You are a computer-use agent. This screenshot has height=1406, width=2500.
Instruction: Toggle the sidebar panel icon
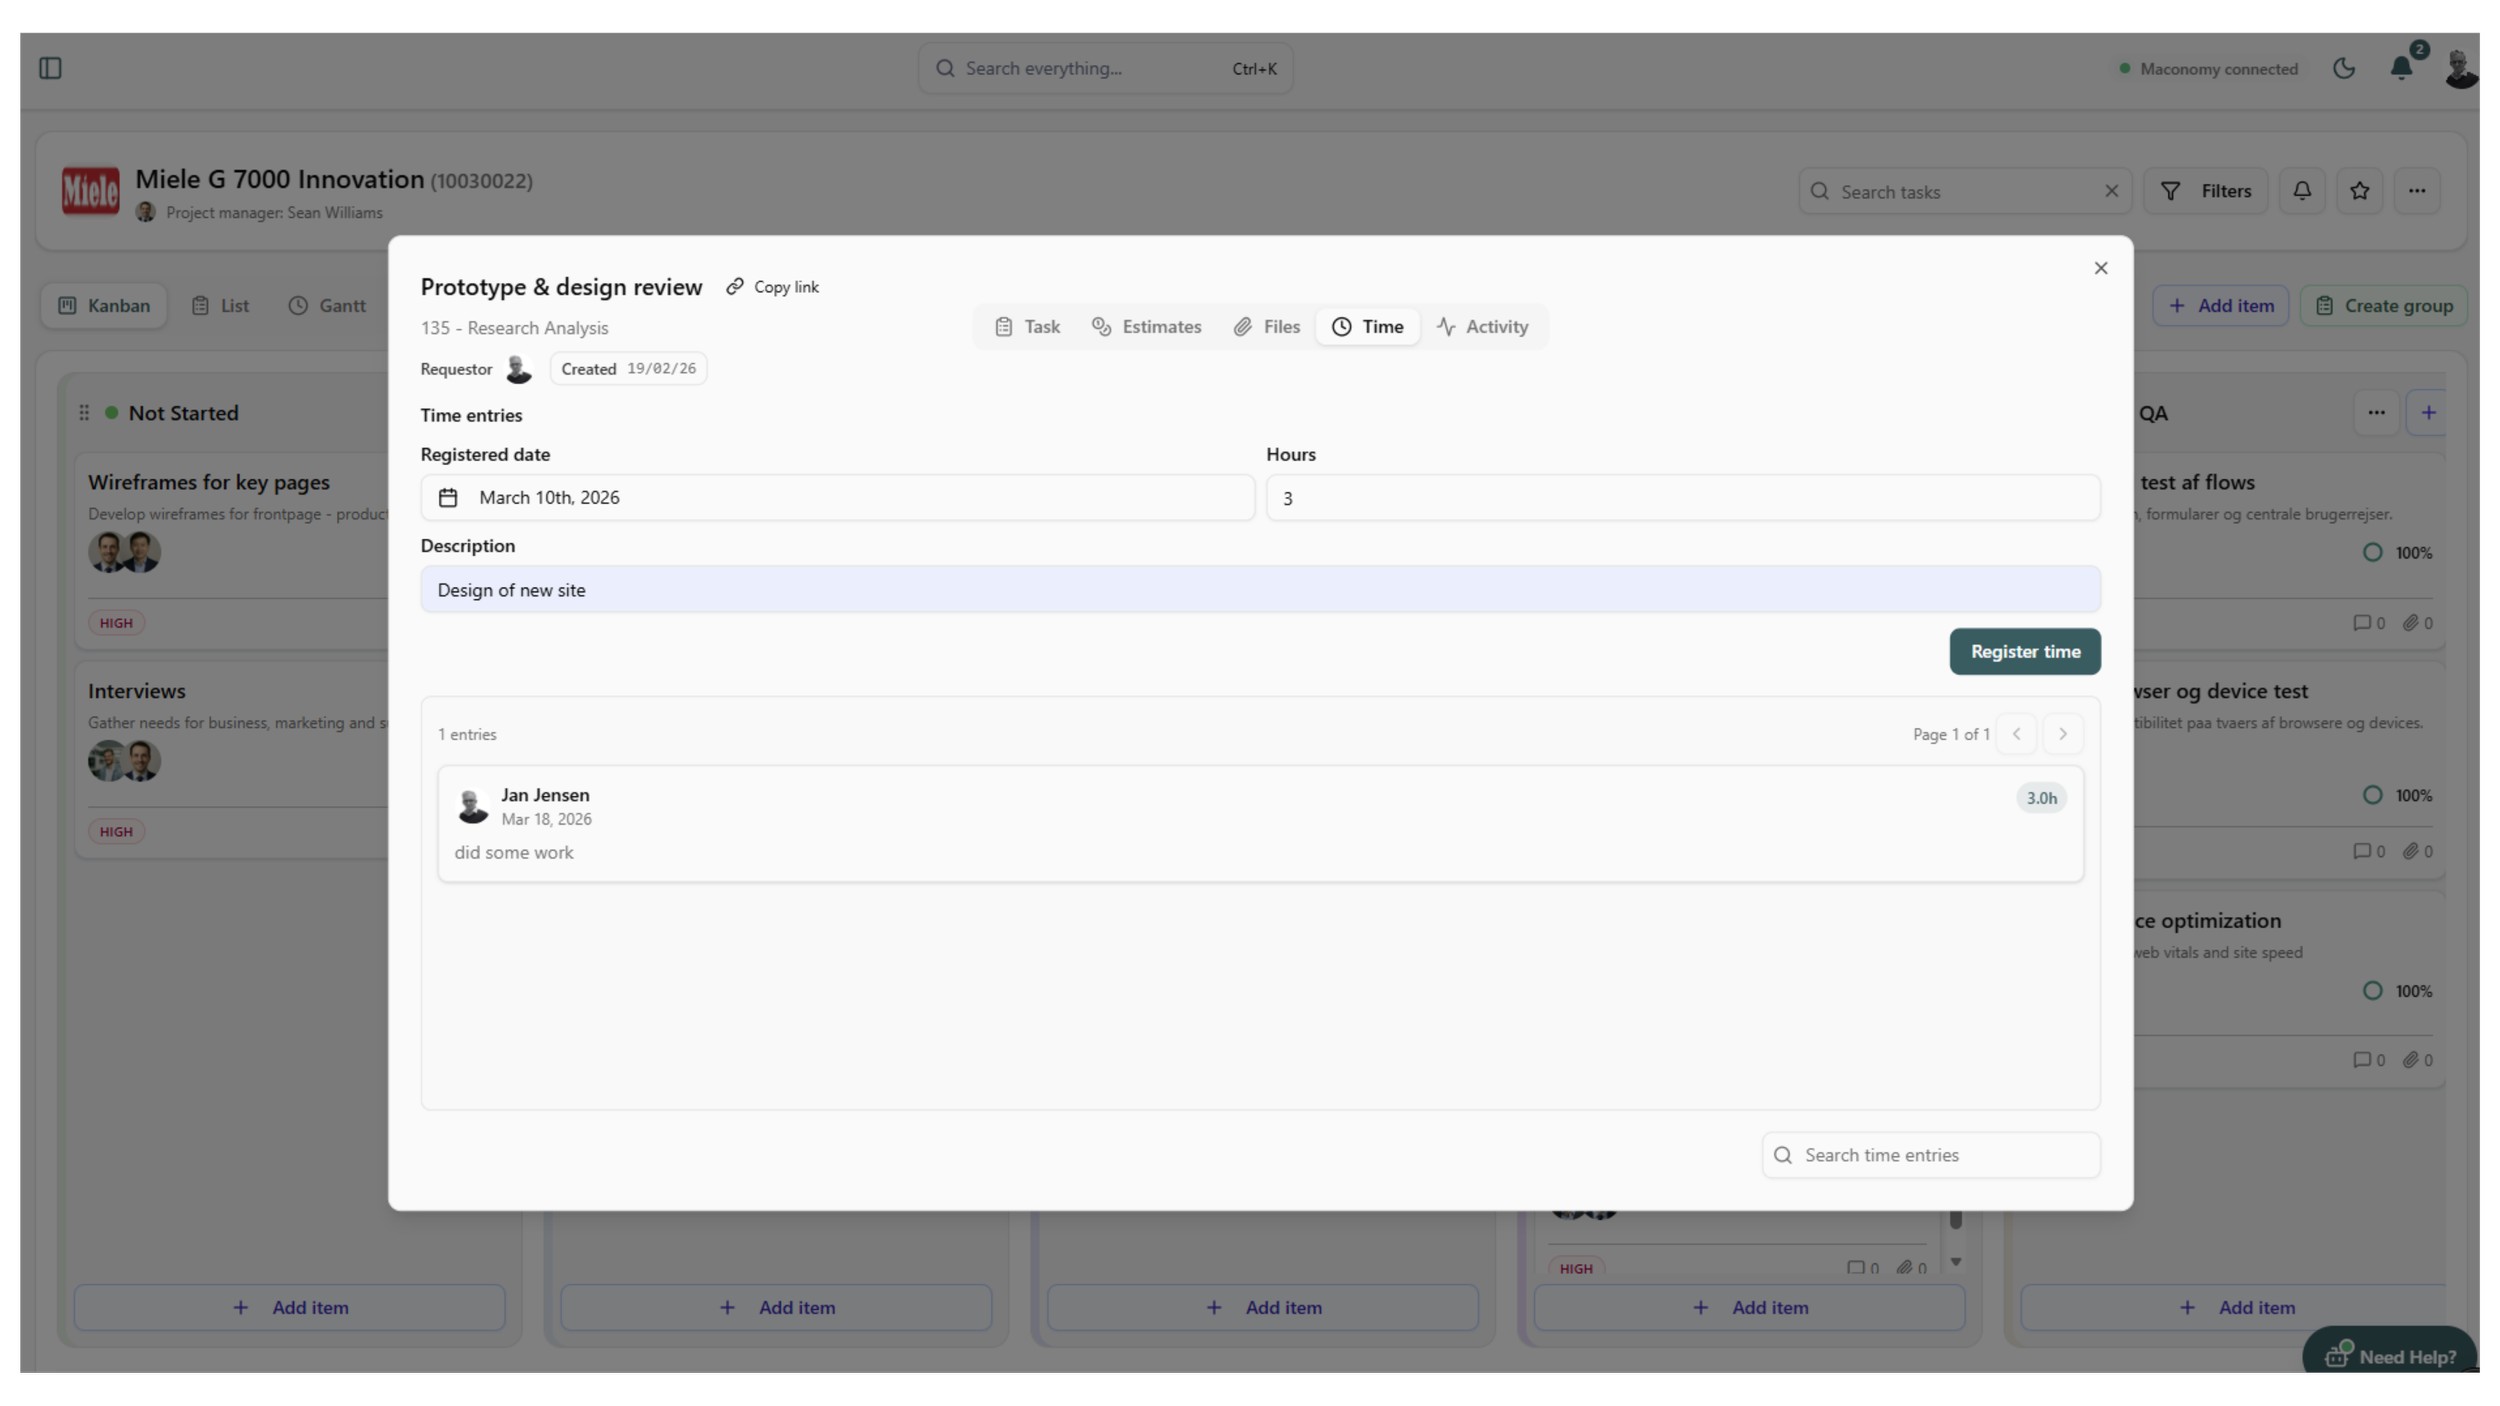click(x=50, y=68)
